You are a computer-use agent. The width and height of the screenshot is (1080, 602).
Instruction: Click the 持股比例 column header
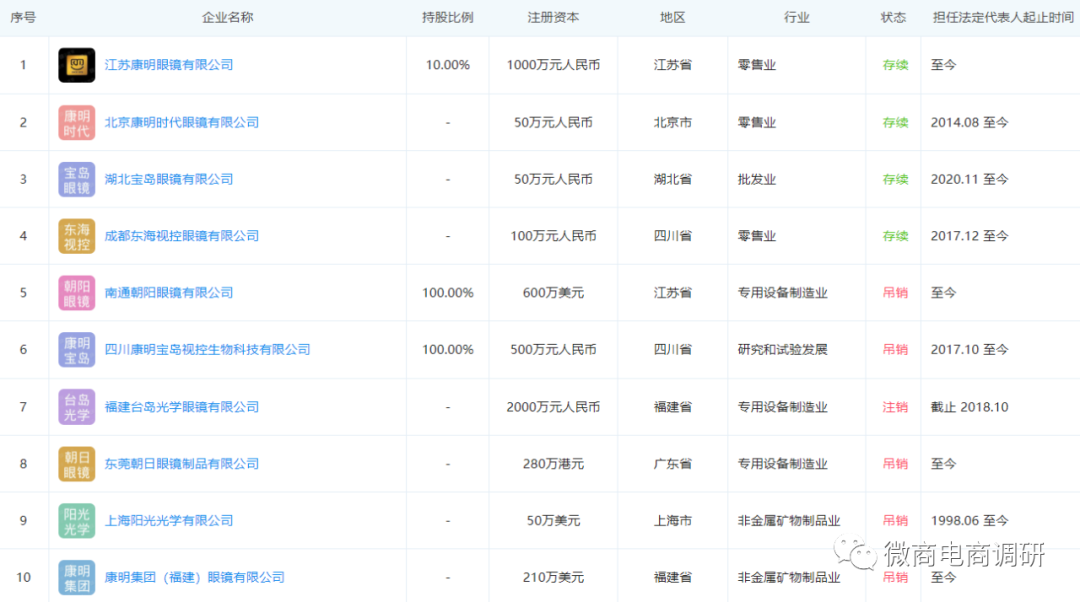[447, 17]
